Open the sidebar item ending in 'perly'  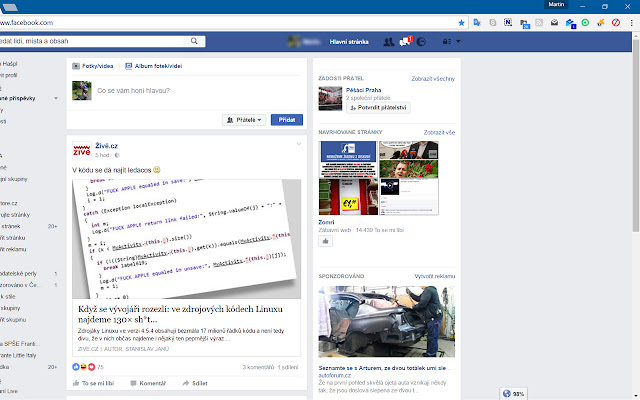click(29, 273)
